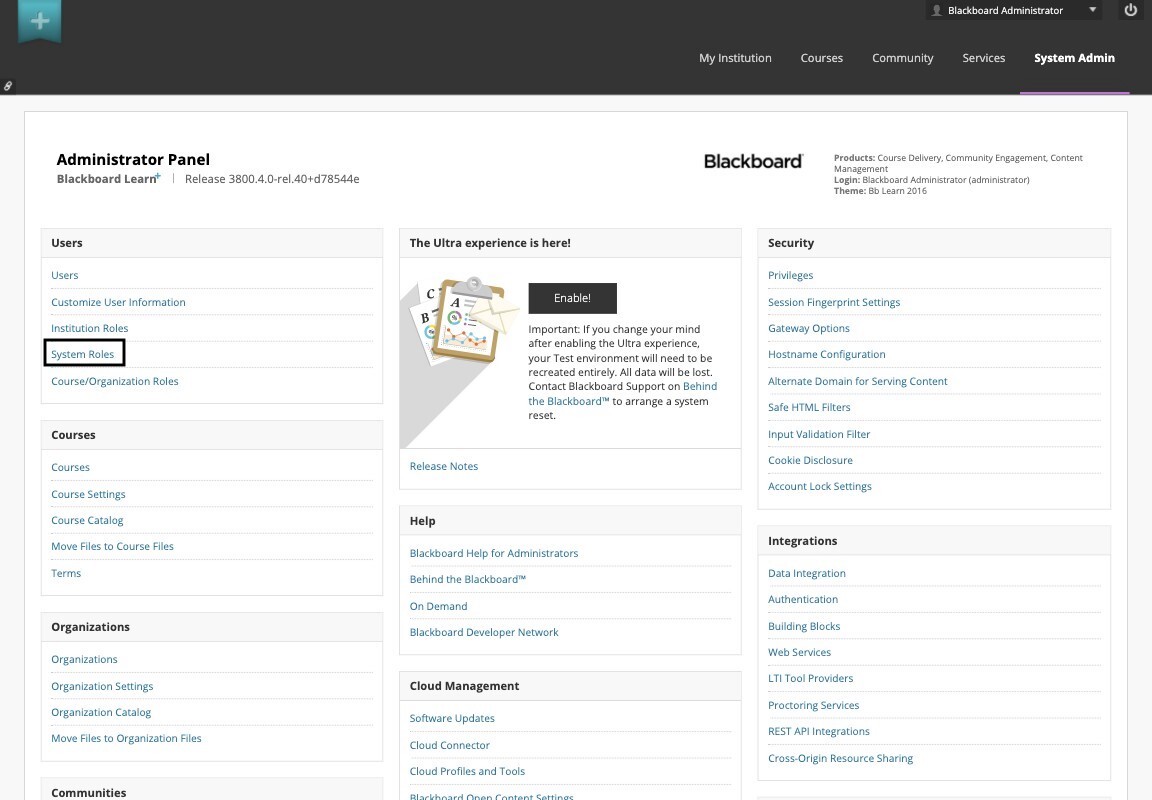The image size is (1152, 800).
Task: Open Course/Organization Roles
Action: [115, 381]
